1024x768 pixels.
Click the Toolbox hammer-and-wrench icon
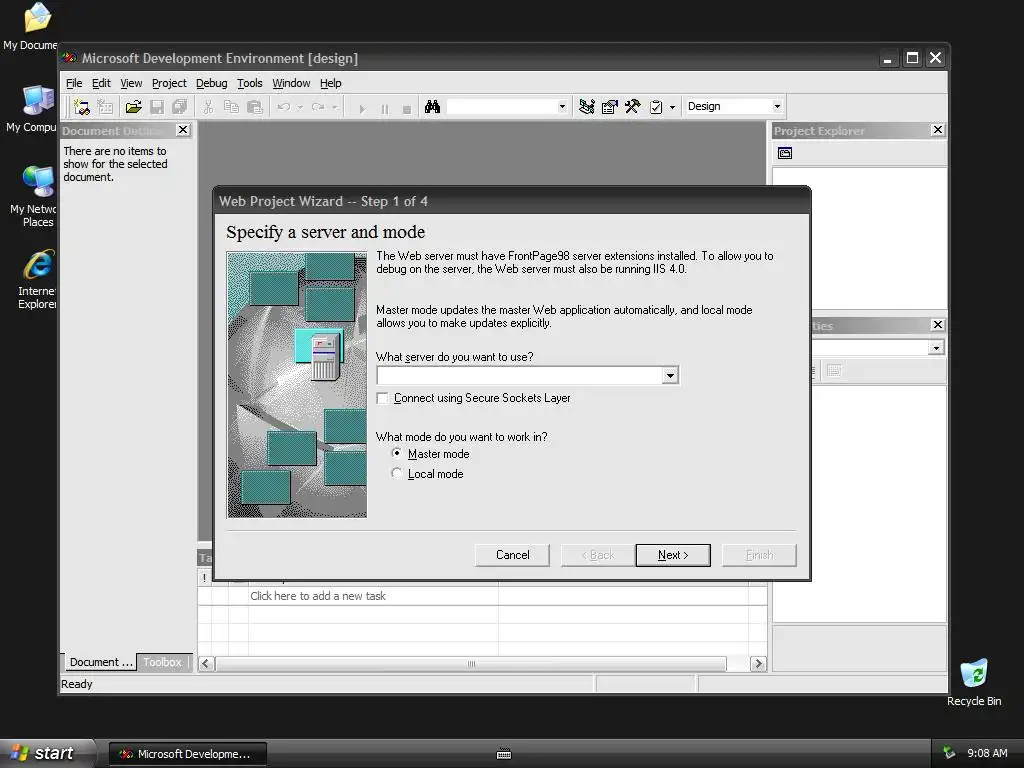pyautogui.click(x=632, y=107)
